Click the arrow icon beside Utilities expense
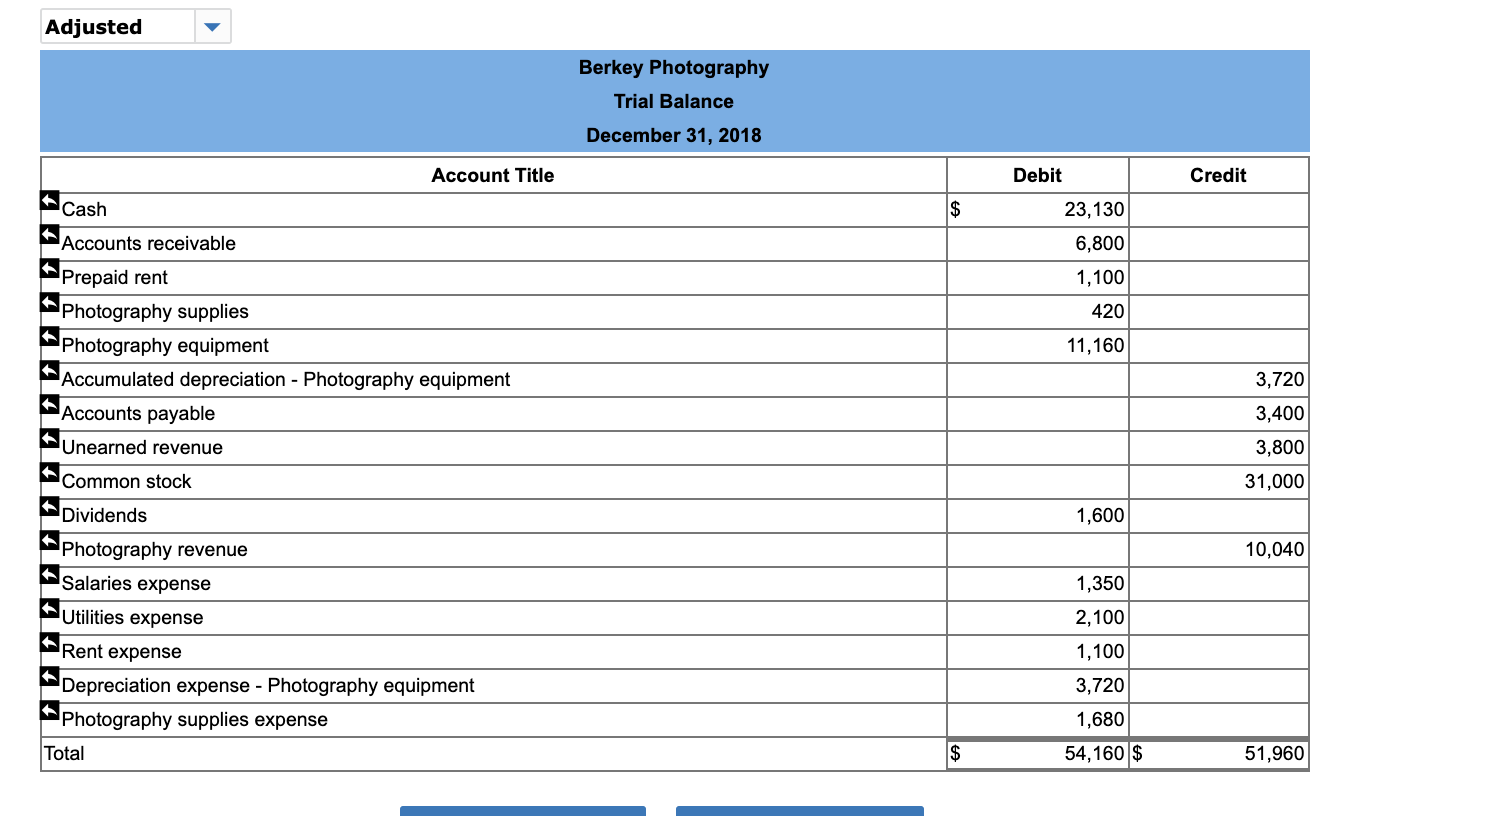 point(50,609)
